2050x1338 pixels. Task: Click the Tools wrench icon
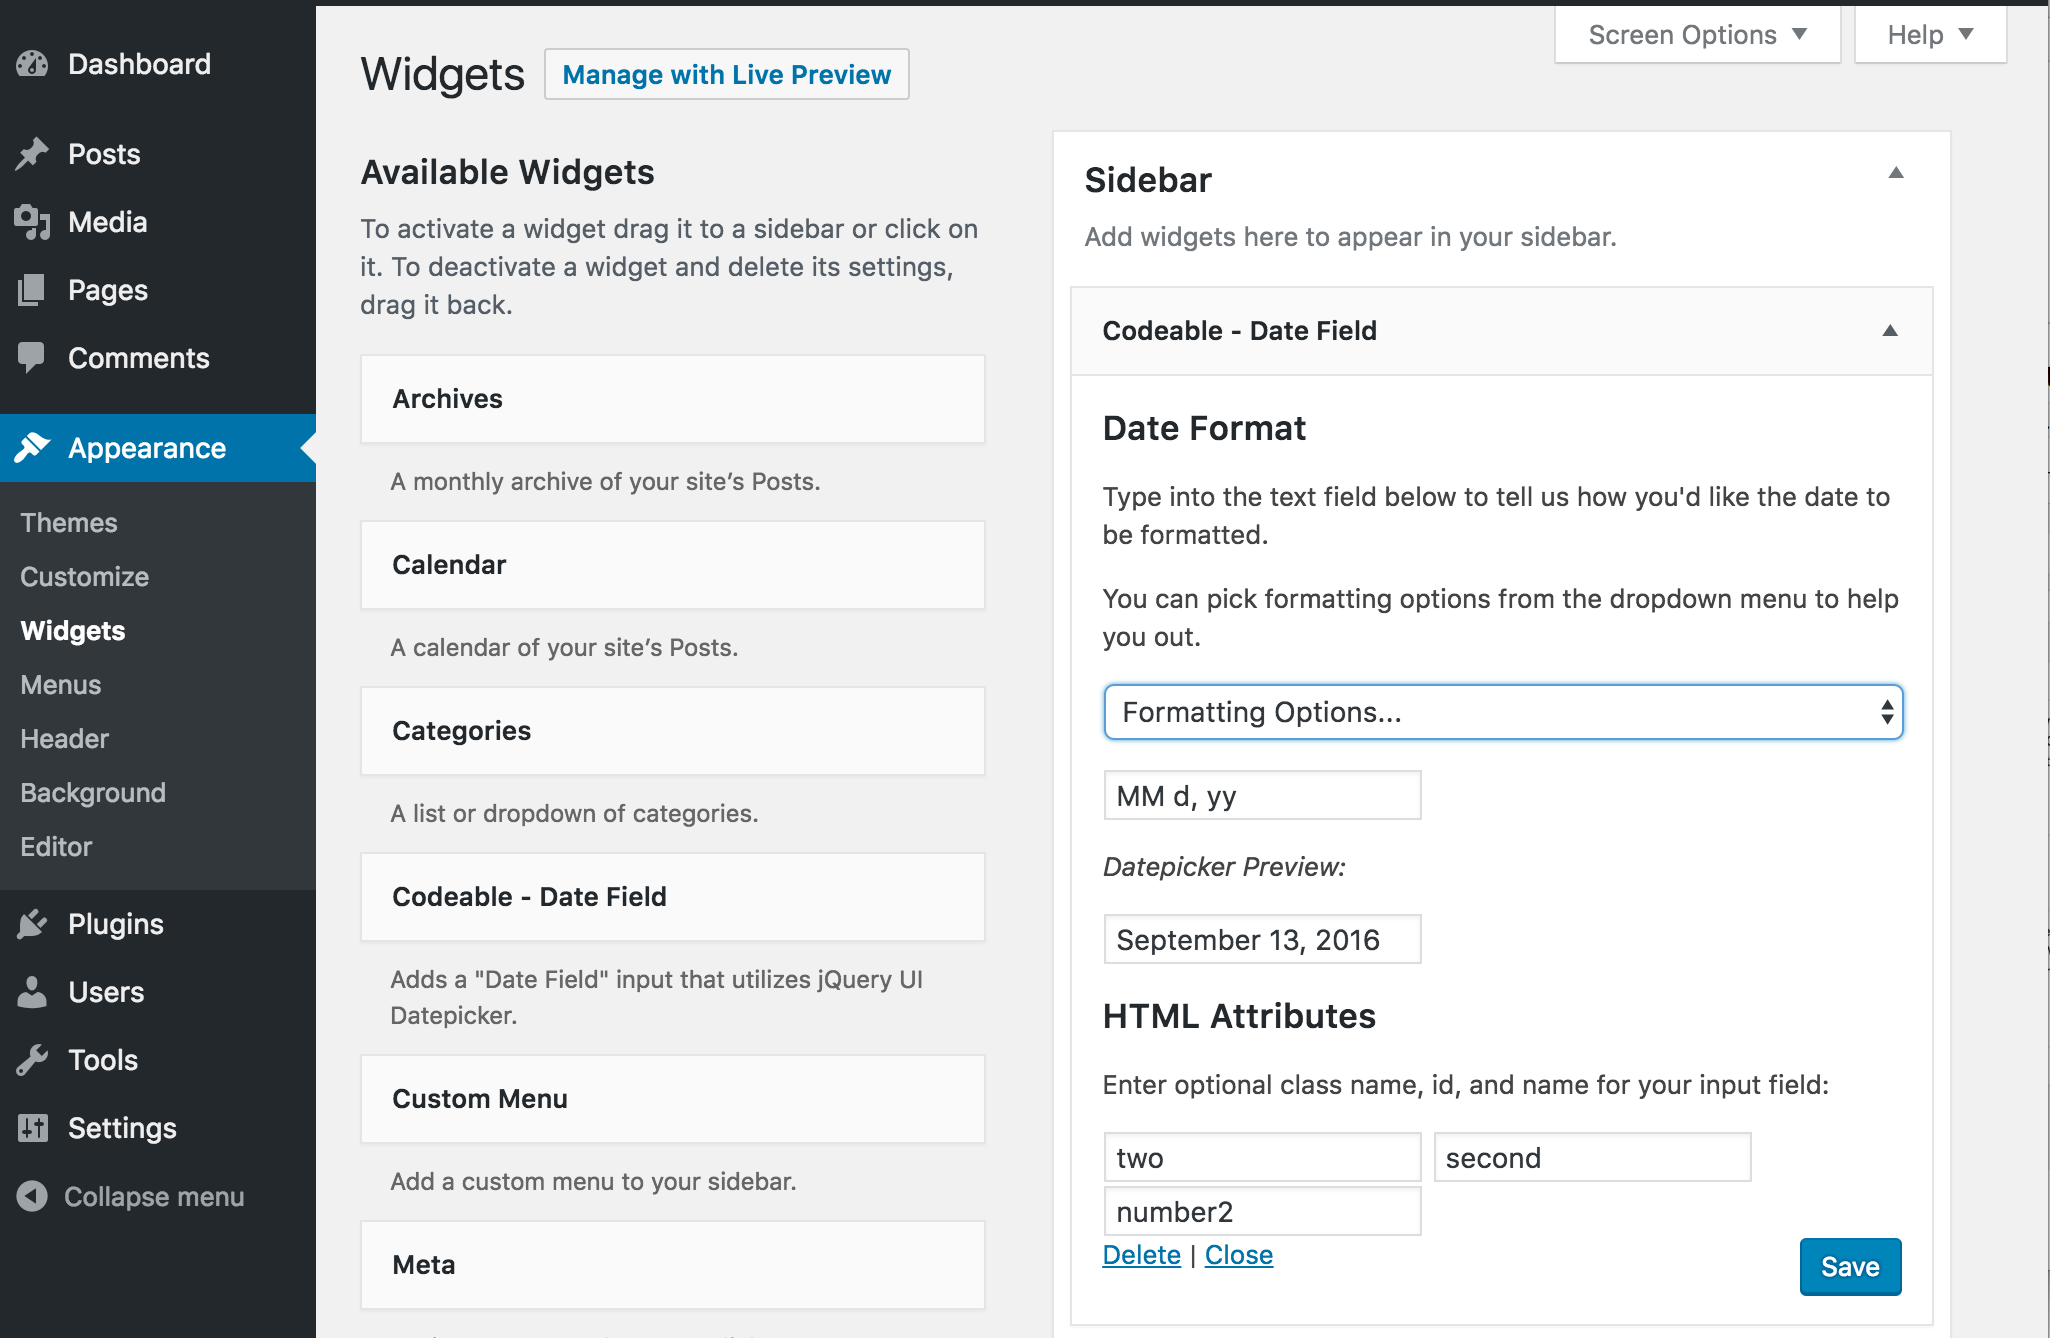tap(32, 1060)
